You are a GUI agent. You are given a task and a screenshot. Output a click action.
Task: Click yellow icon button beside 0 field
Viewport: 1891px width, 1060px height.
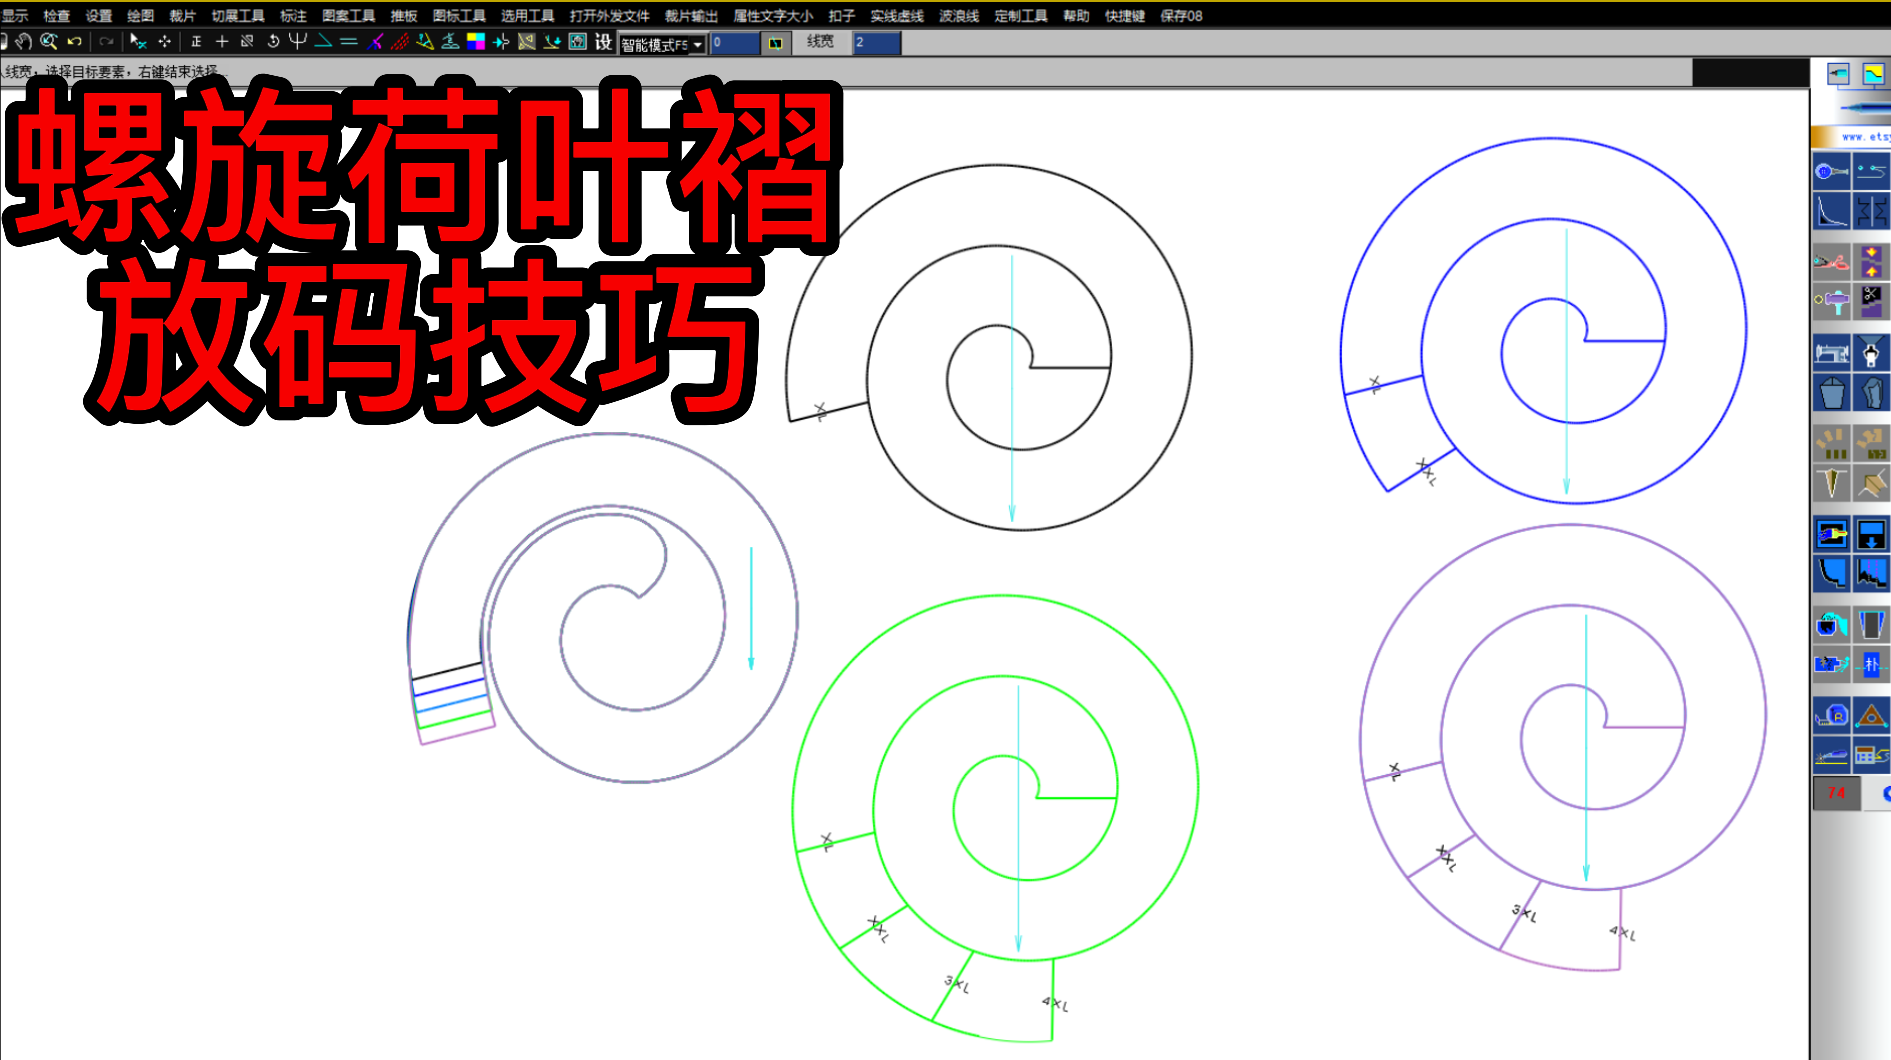pos(775,43)
